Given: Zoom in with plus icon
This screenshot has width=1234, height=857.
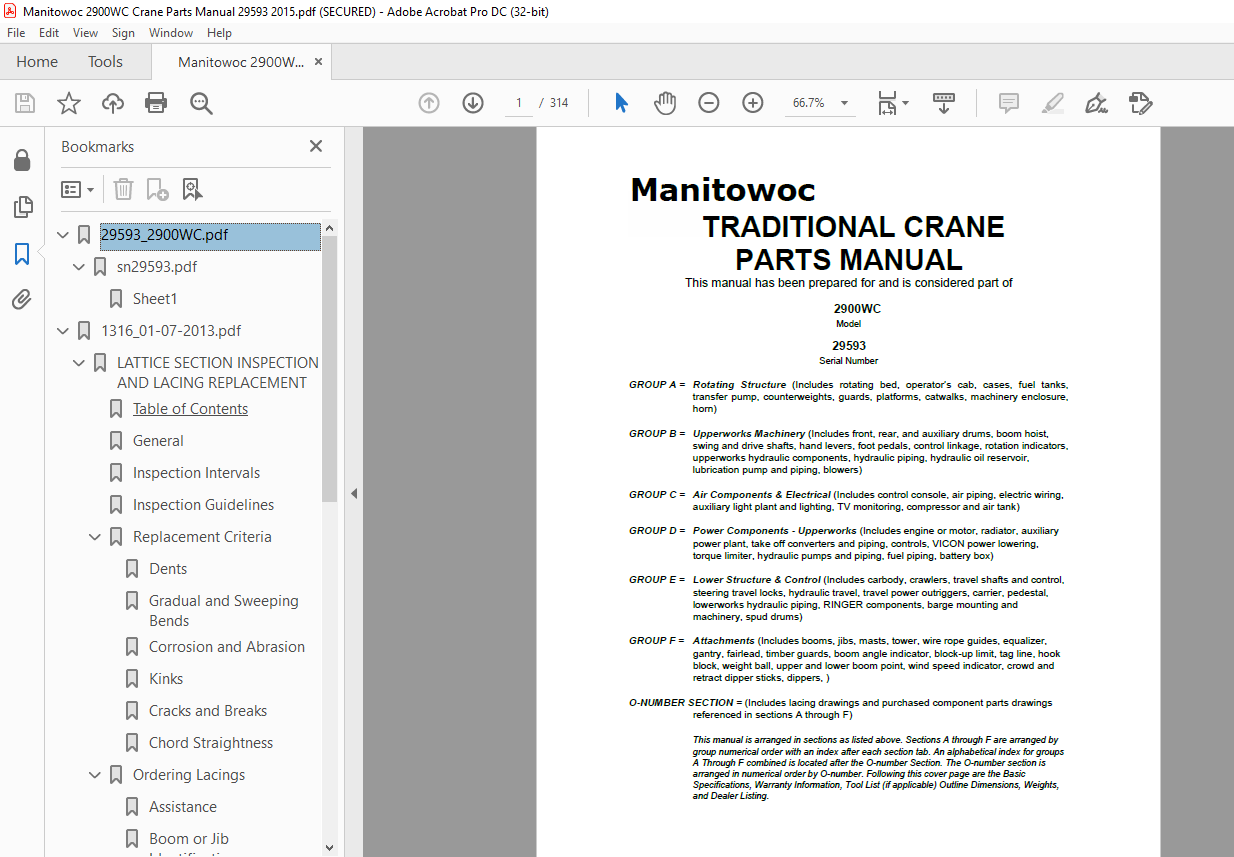Looking at the screenshot, I should click(753, 103).
